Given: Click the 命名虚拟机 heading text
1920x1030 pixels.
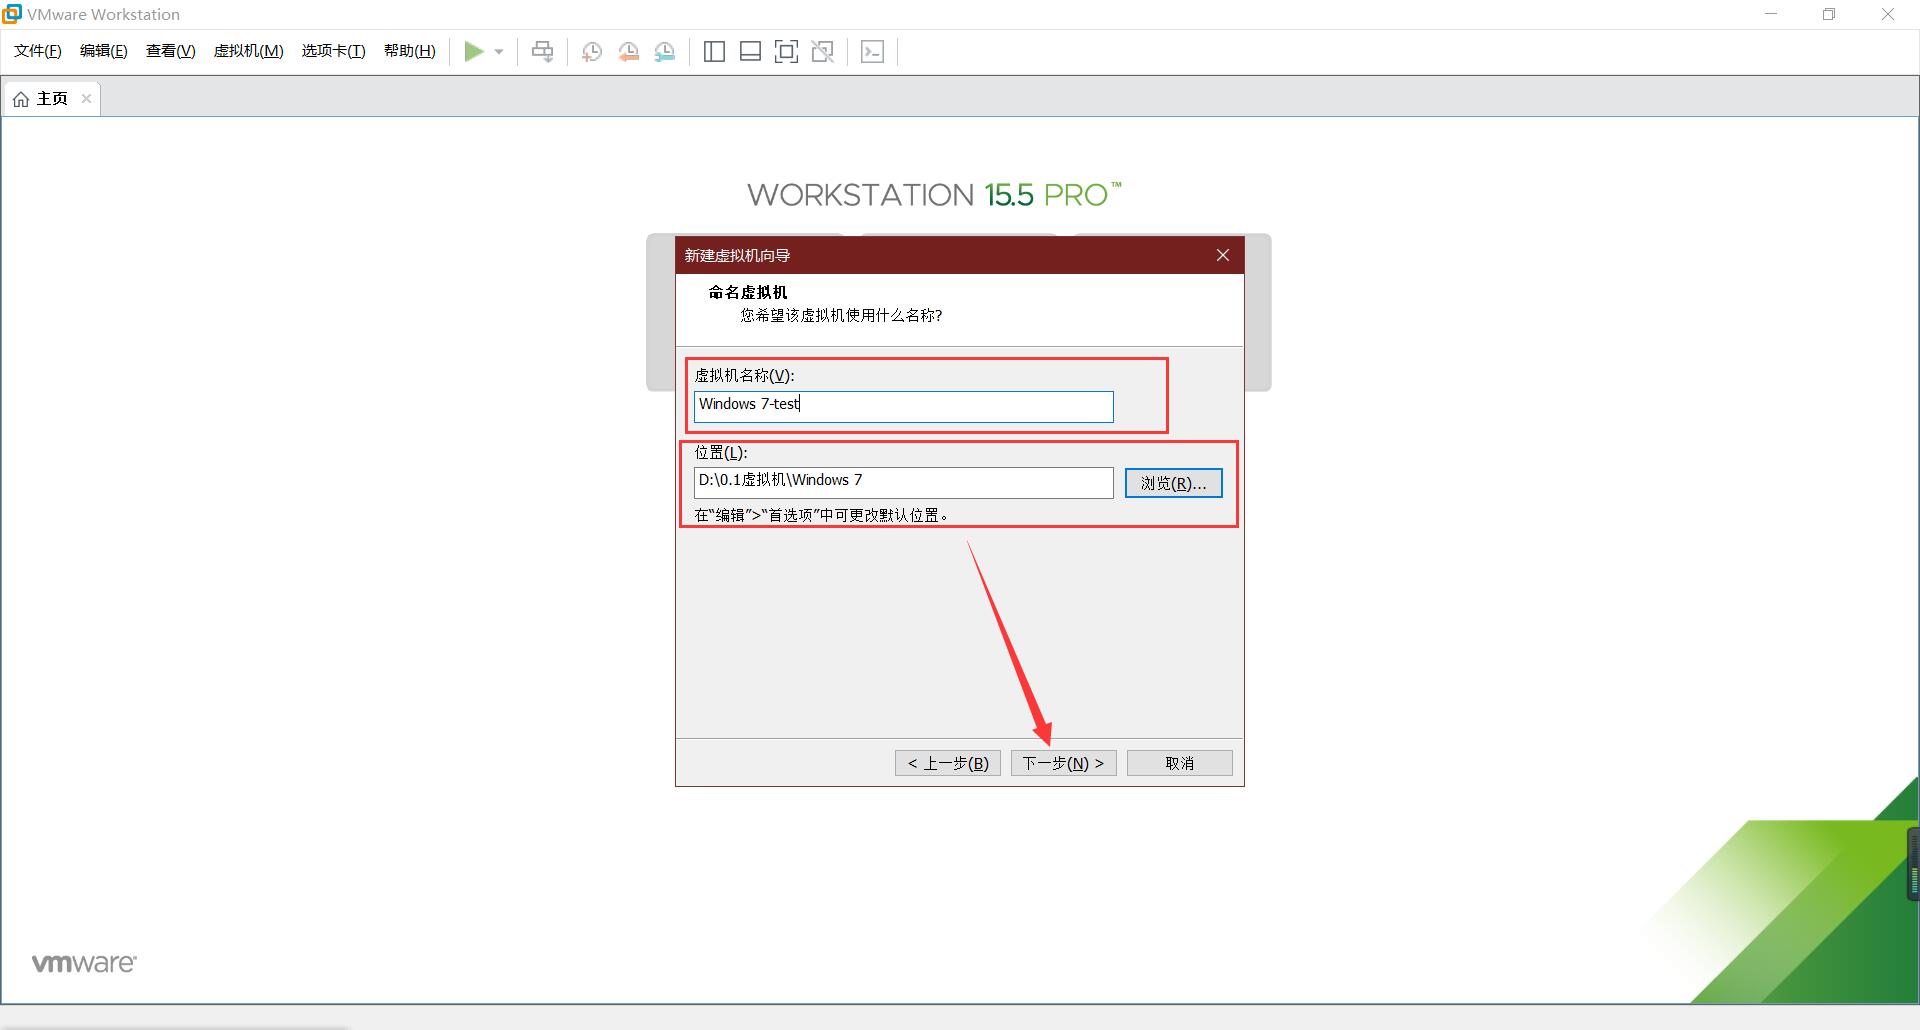Looking at the screenshot, I should tap(748, 292).
